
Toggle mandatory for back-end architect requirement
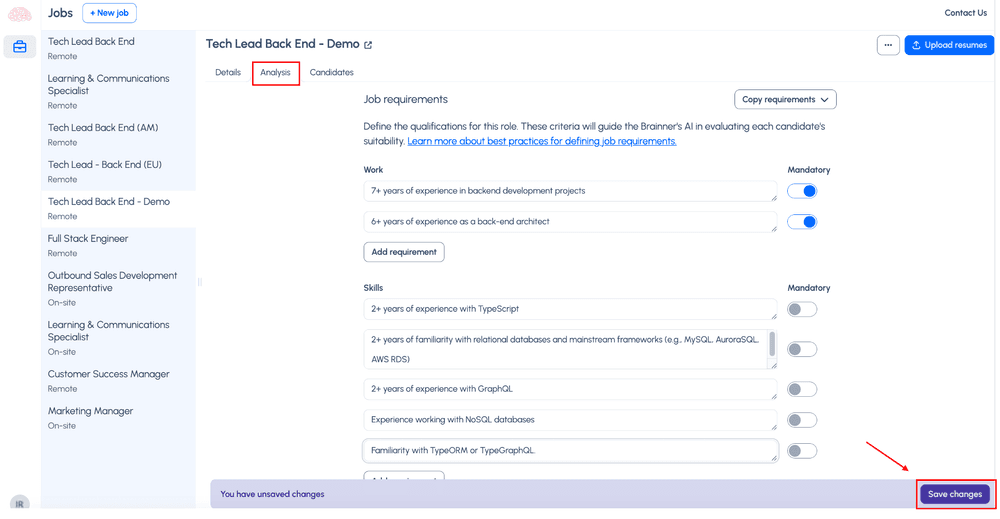802,222
